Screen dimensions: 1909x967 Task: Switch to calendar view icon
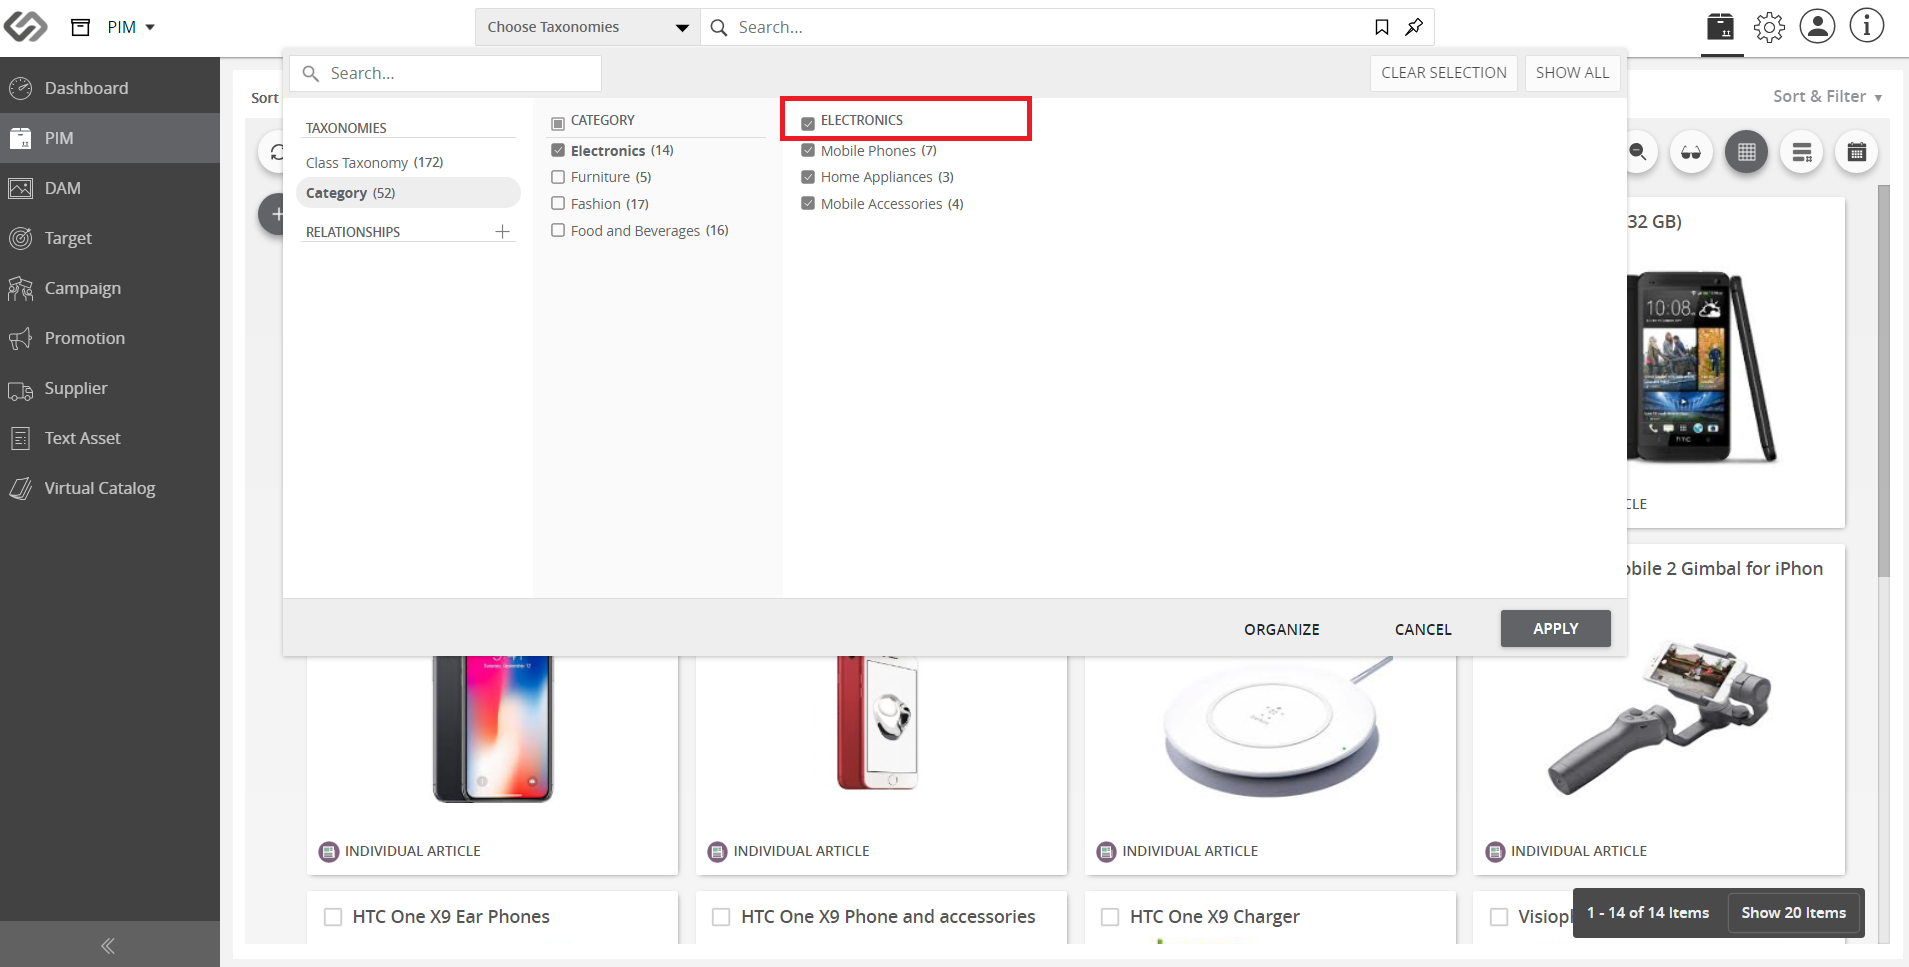pos(1857,152)
